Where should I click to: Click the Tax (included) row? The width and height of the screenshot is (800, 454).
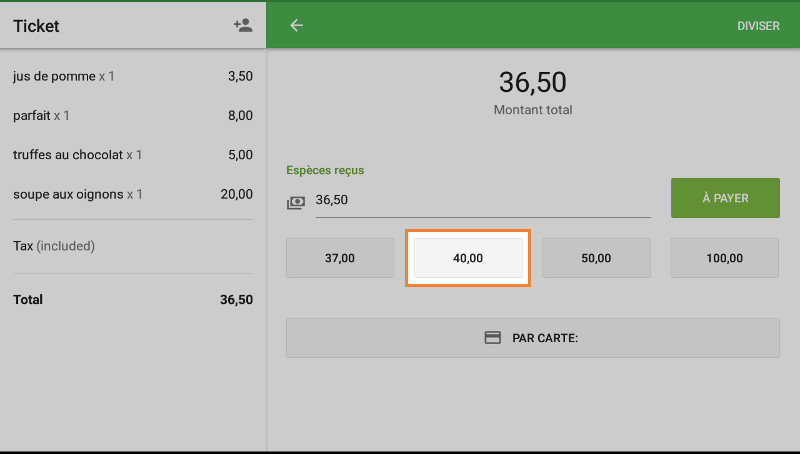click(132, 246)
